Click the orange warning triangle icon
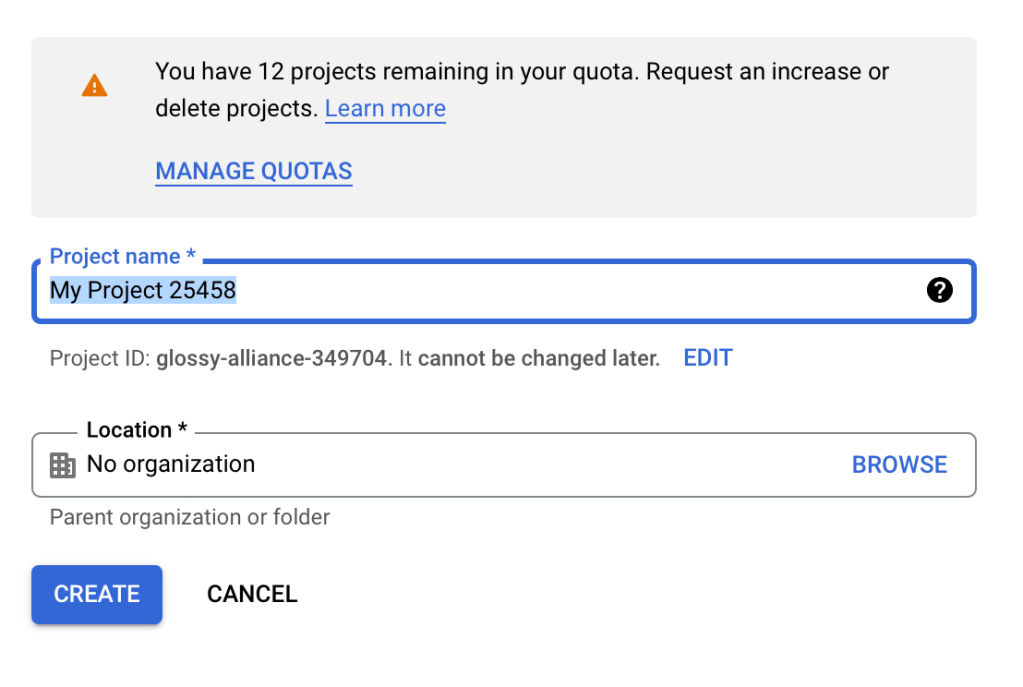The height and width of the screenshot is (687, 1023). [94, 86]
